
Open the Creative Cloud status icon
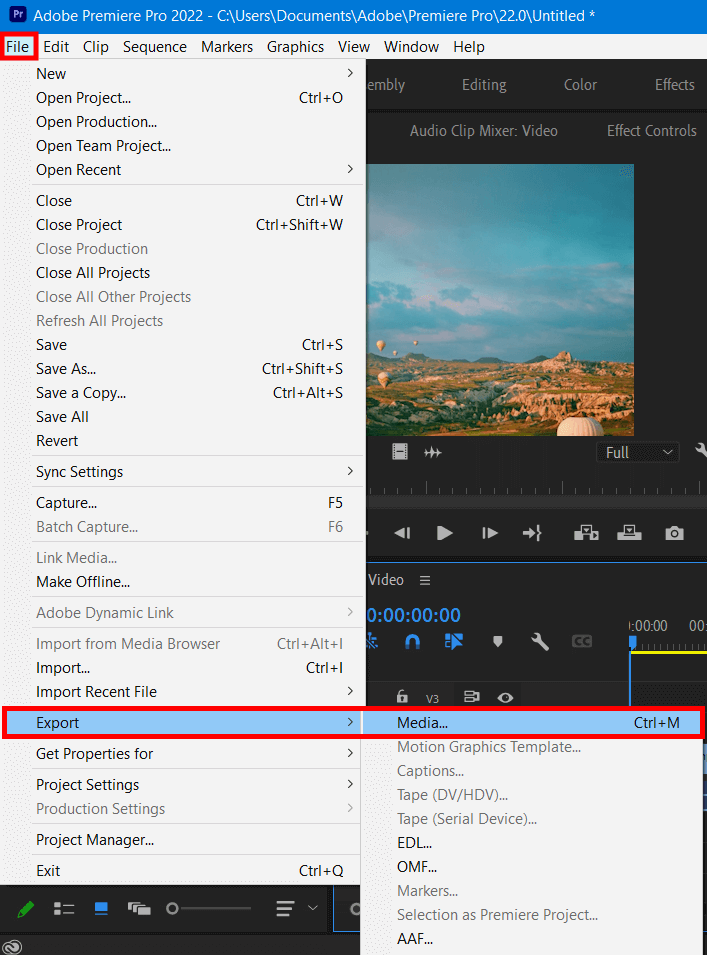13,946
